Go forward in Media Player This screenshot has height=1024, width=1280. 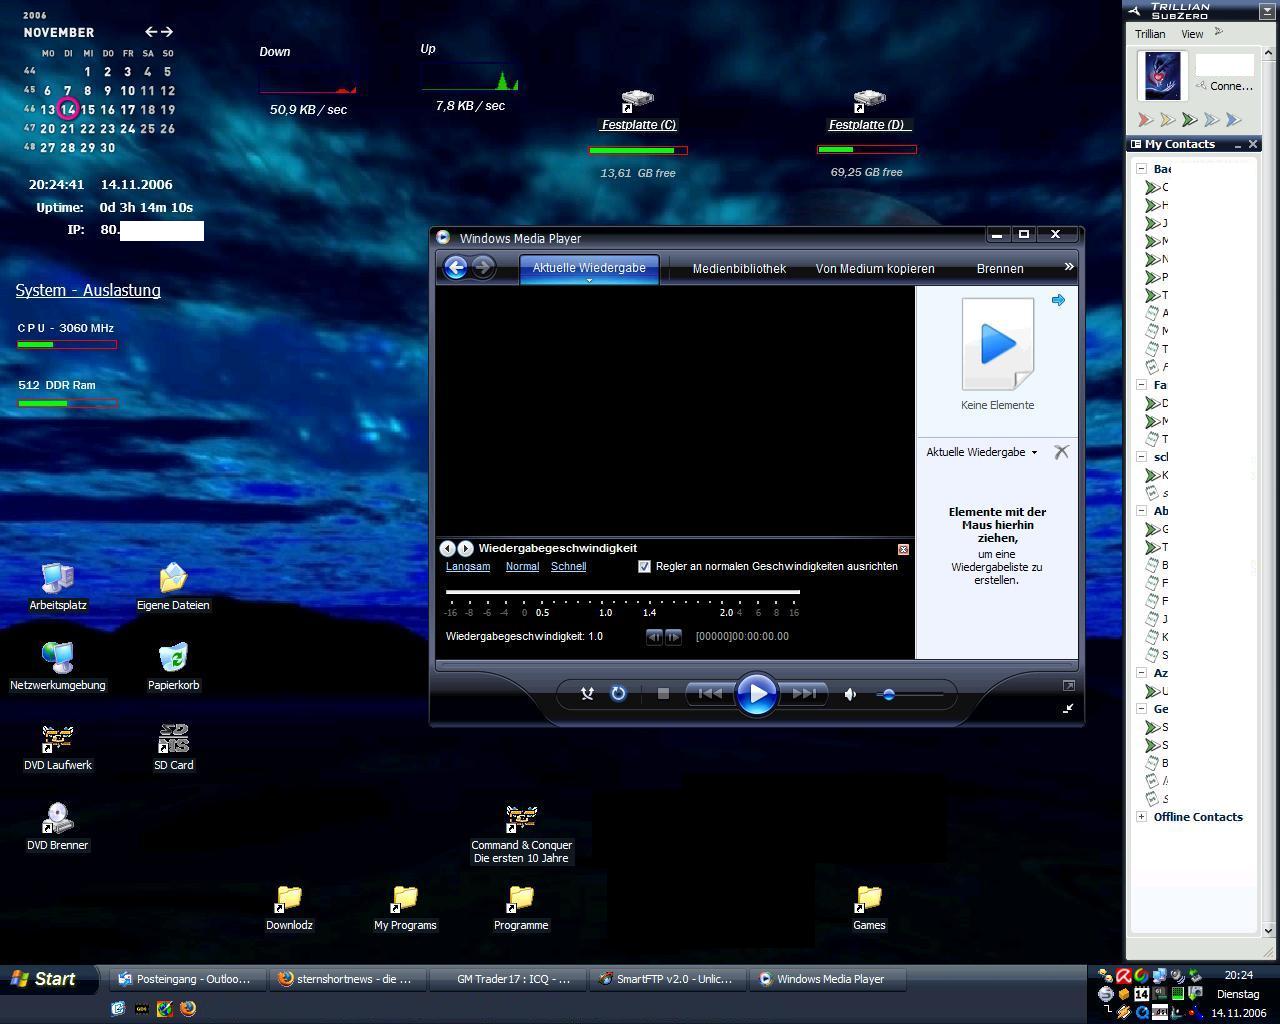483,267
